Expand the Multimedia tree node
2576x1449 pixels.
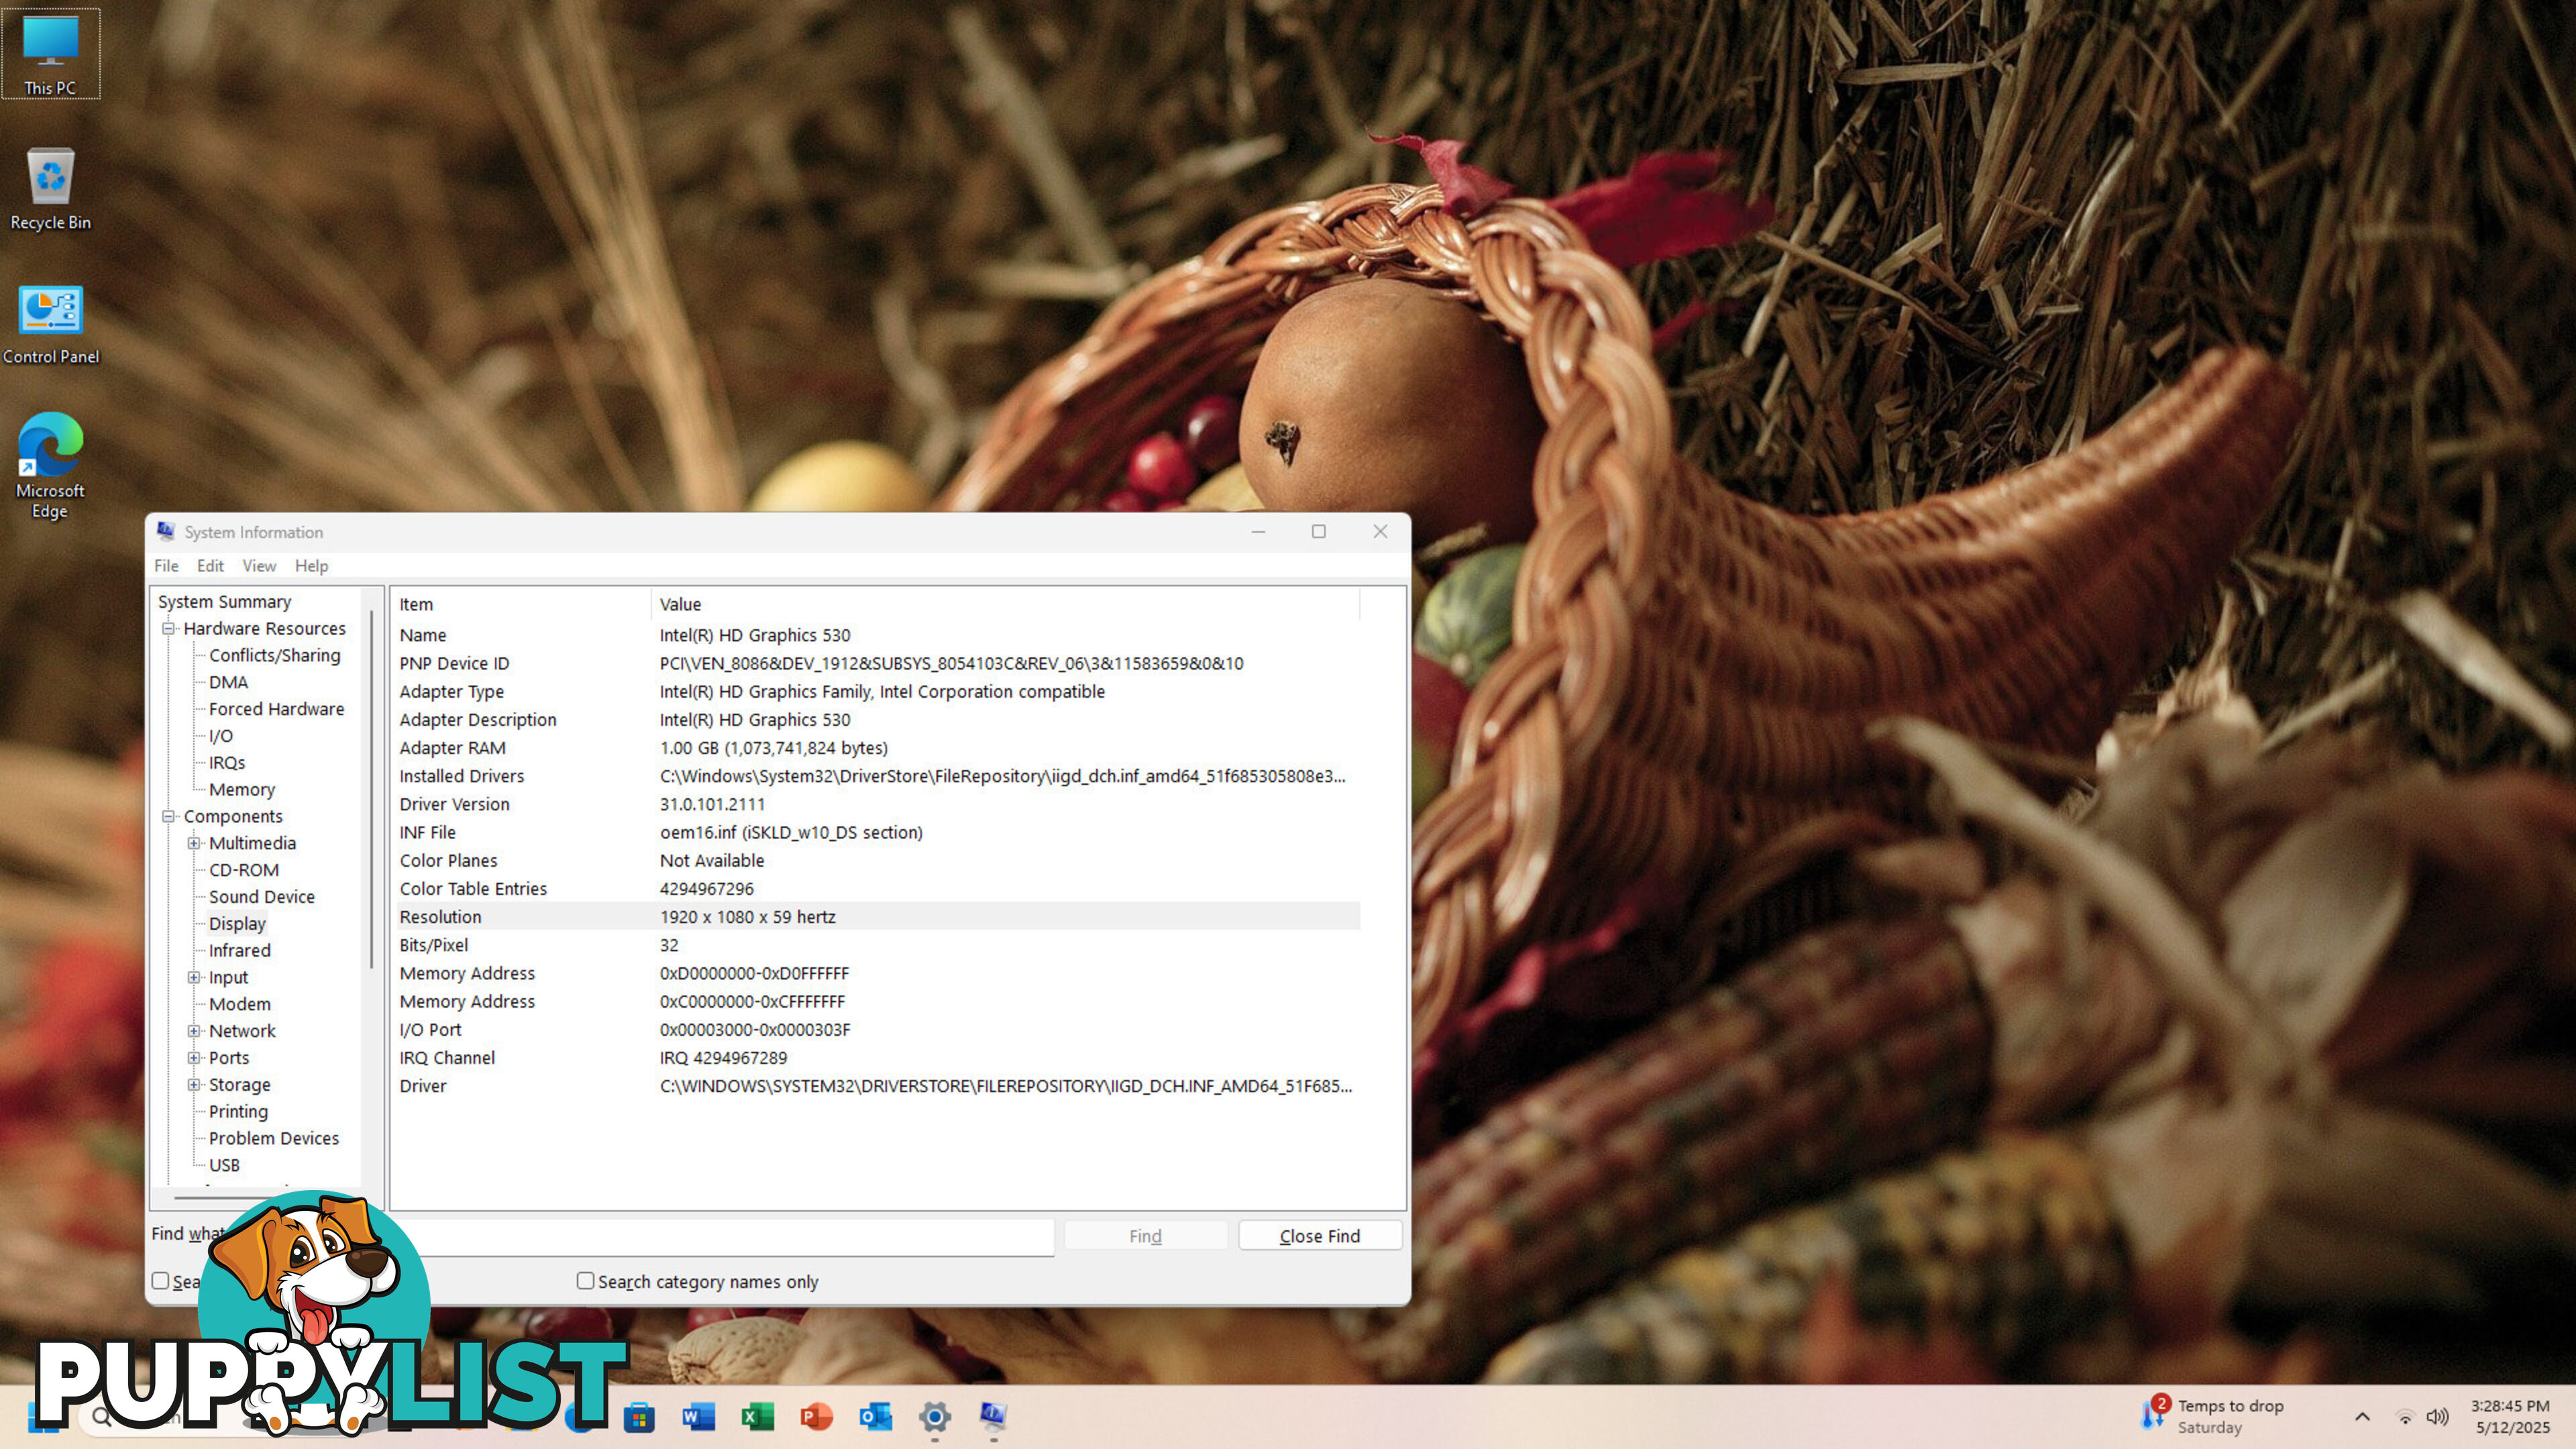194,844
